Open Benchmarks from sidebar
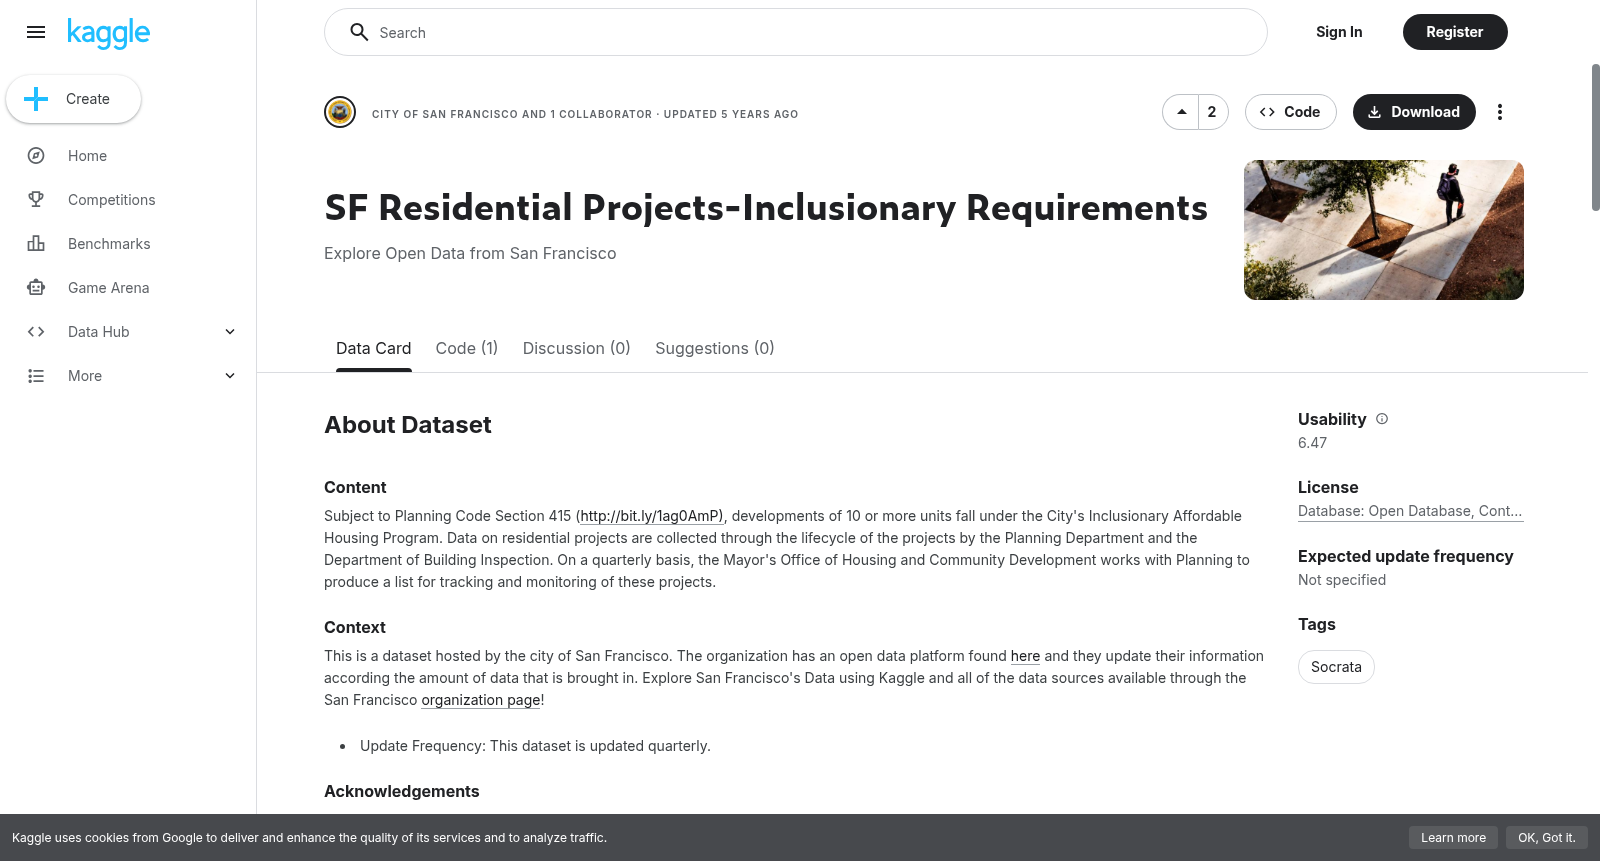 pyautogui.click(x=109, y=244)
